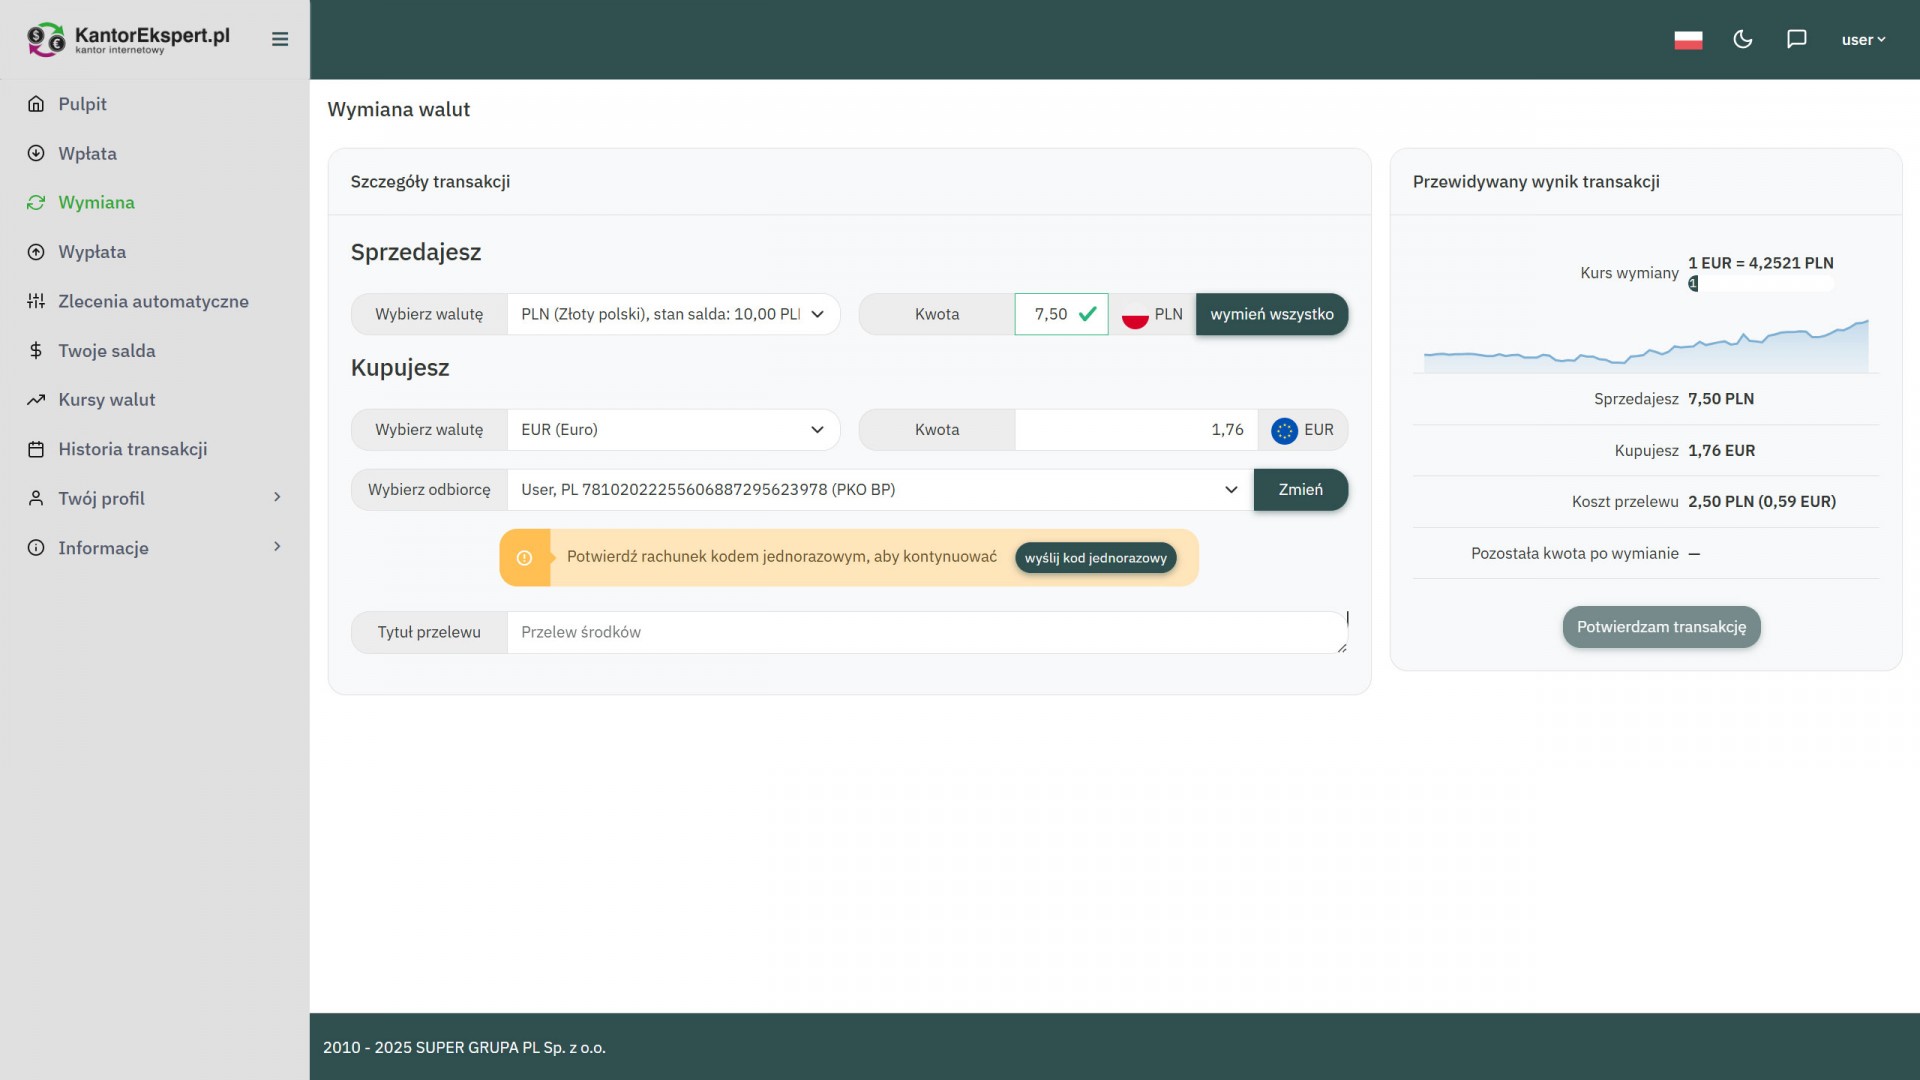Toggle dark mode with the moon icon
1920x1080 pixels.
pyautogui.click(x=1743, y=39)
